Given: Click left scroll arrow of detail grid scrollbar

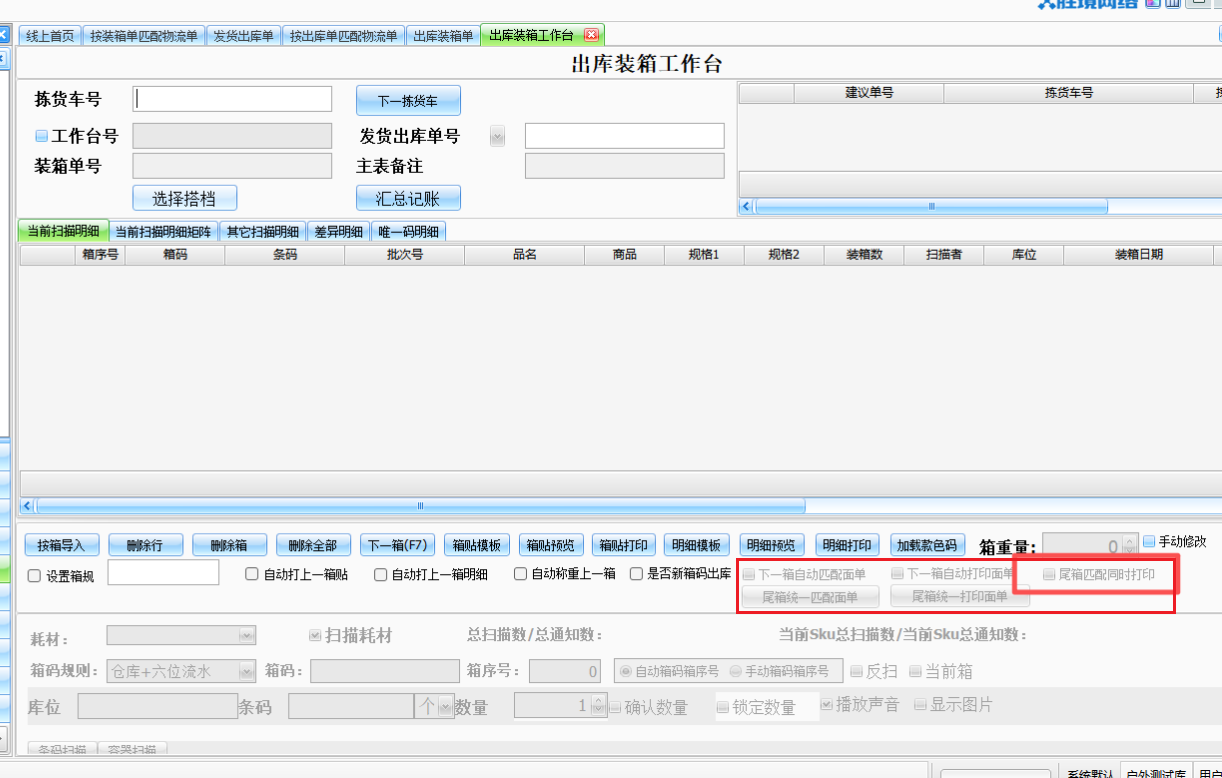Looking at the screenshot, I should pos(26,506).
